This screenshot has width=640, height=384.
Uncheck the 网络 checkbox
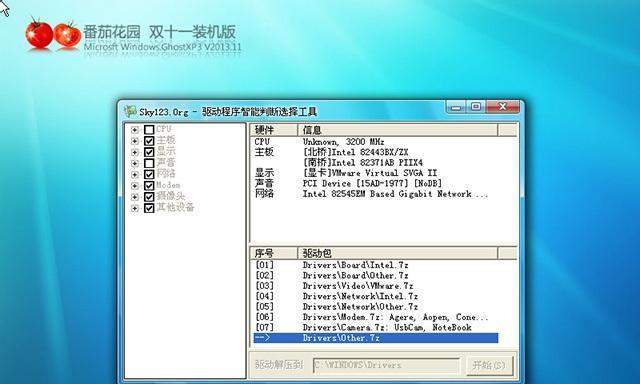pyautogui.click(x=149, y=174)
